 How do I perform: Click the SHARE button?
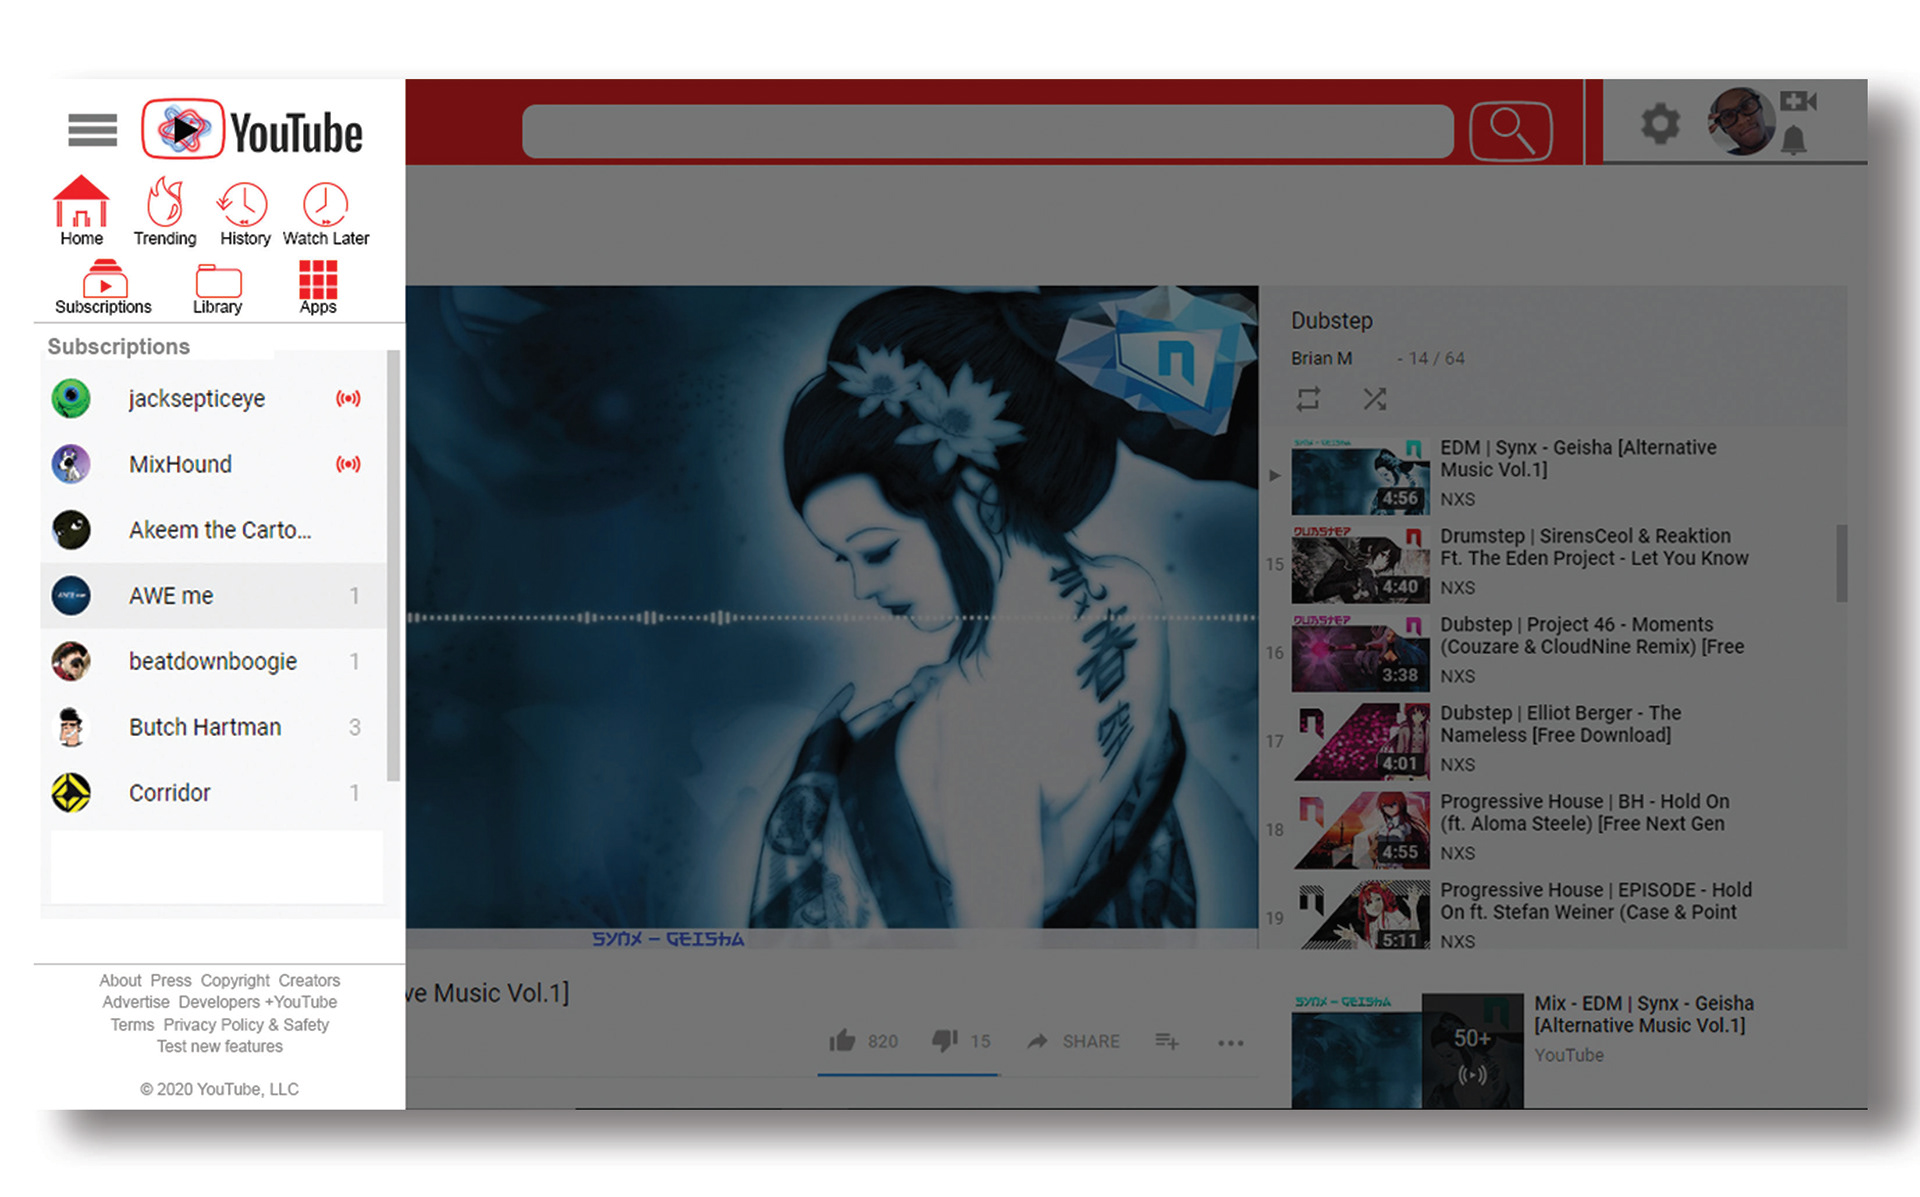pyautogui.click(x=1073, y=1041)
